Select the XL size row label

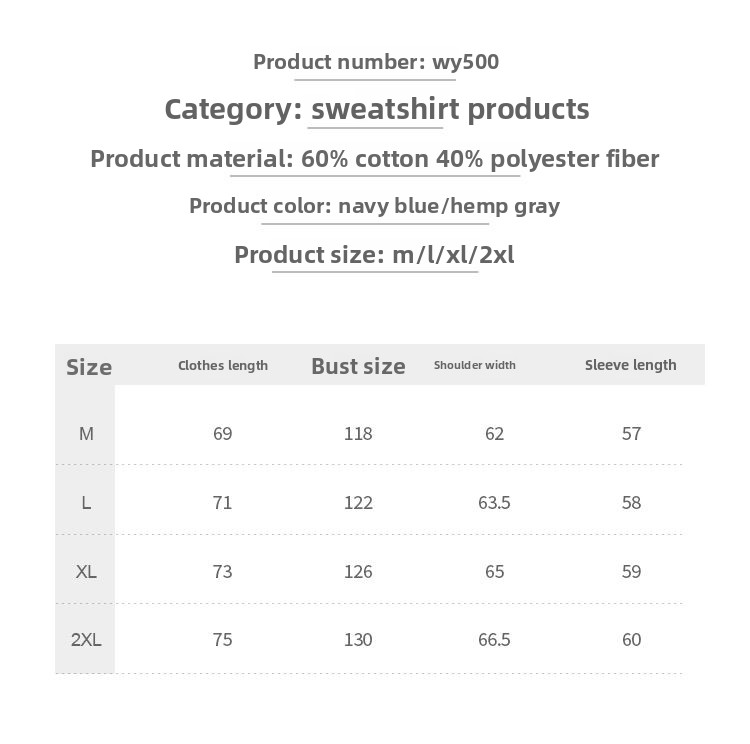click(x=87, y=572)
